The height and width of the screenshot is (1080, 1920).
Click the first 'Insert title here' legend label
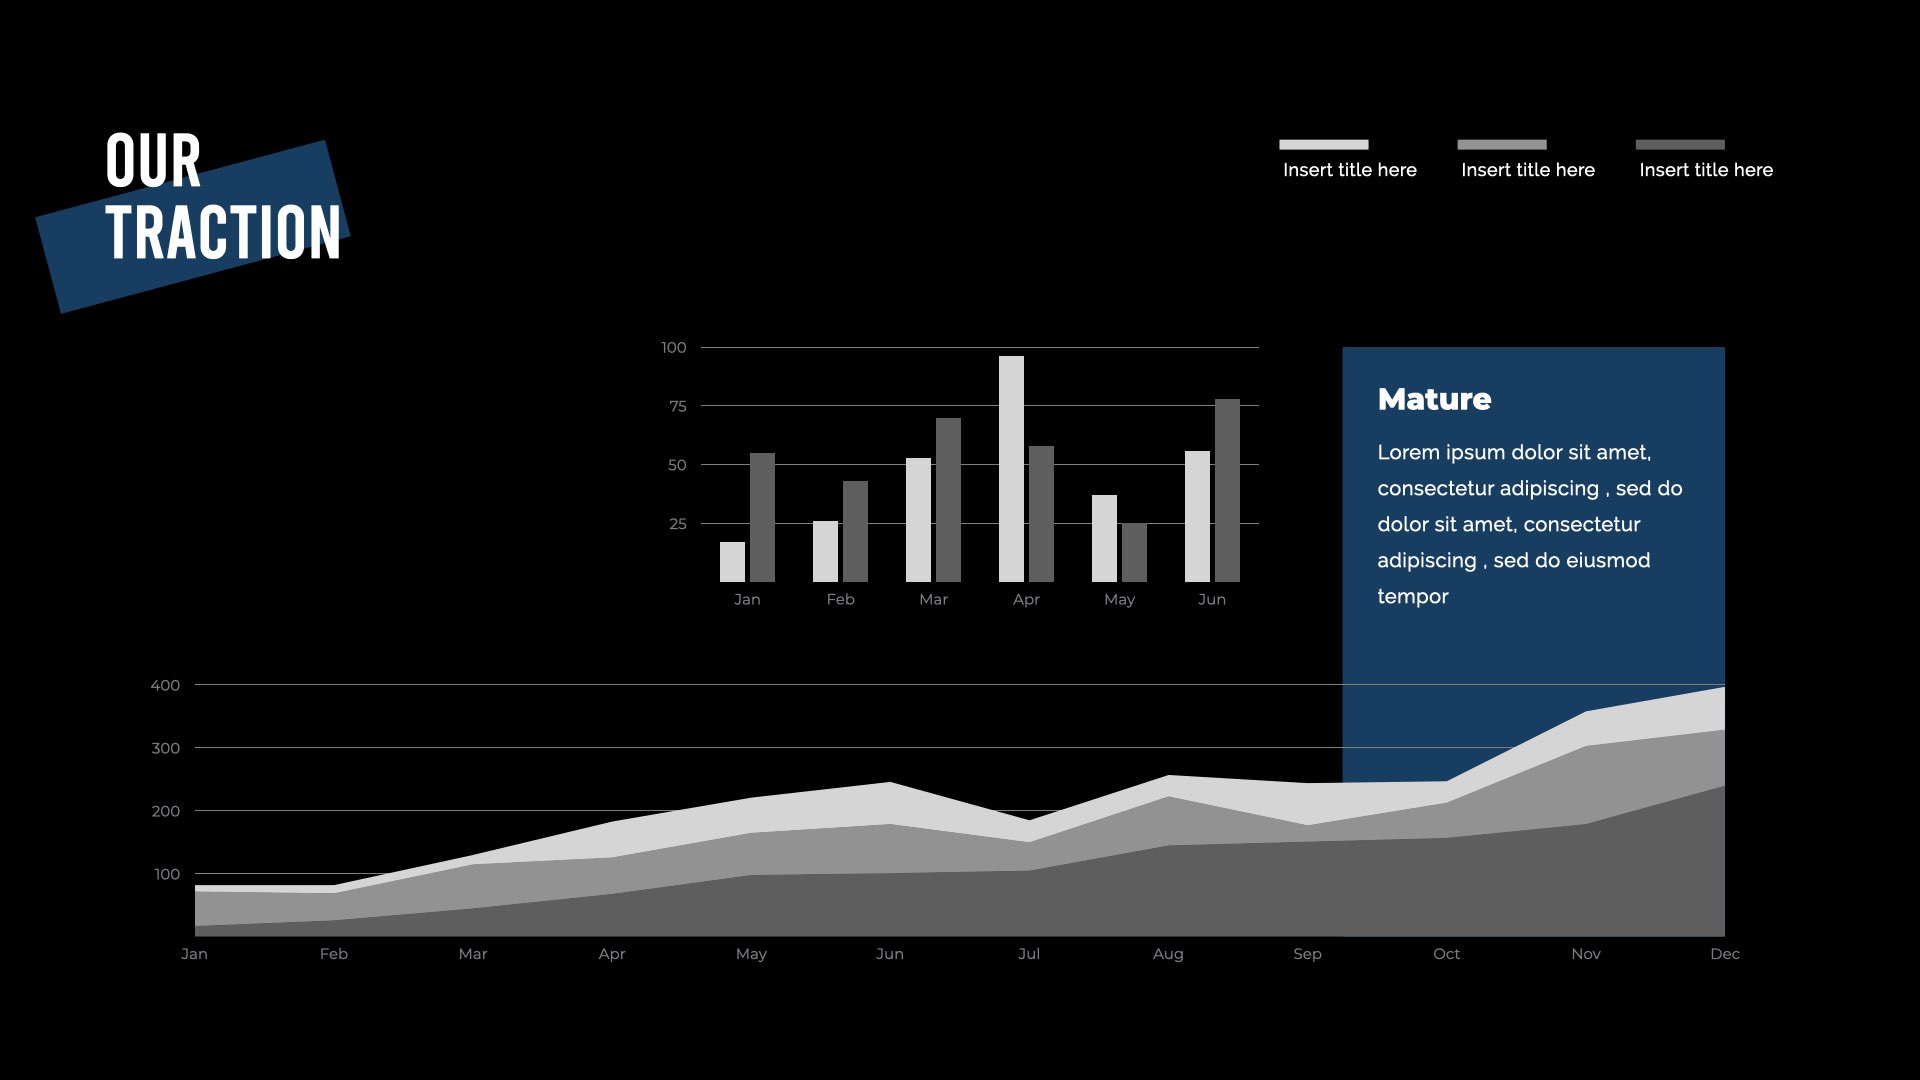(x=1349, y=170)
